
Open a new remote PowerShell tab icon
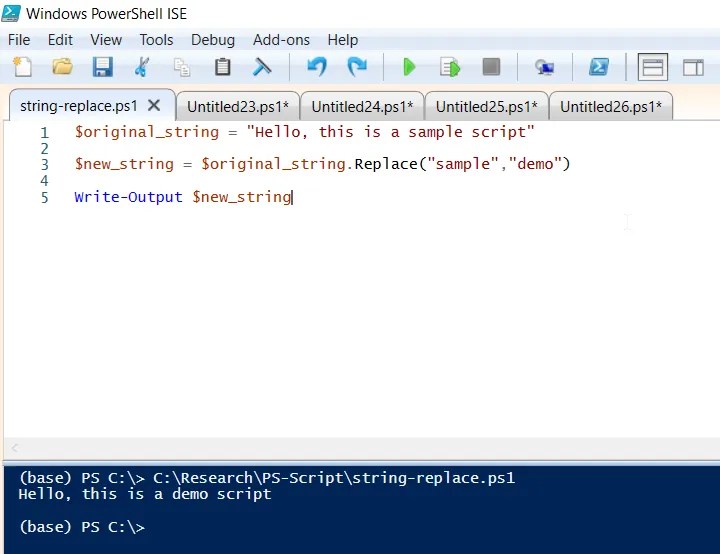point(545,68)
